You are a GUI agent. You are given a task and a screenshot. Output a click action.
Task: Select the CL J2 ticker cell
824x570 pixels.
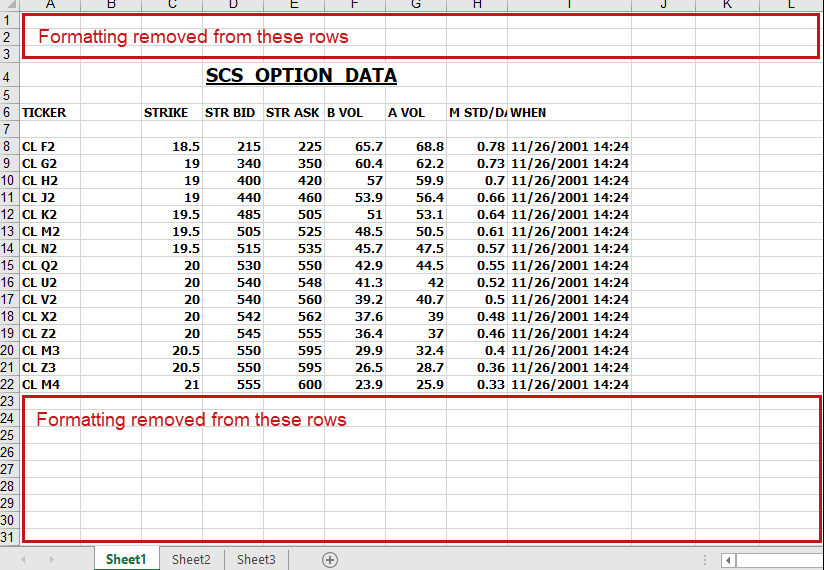tap(50, 198)
